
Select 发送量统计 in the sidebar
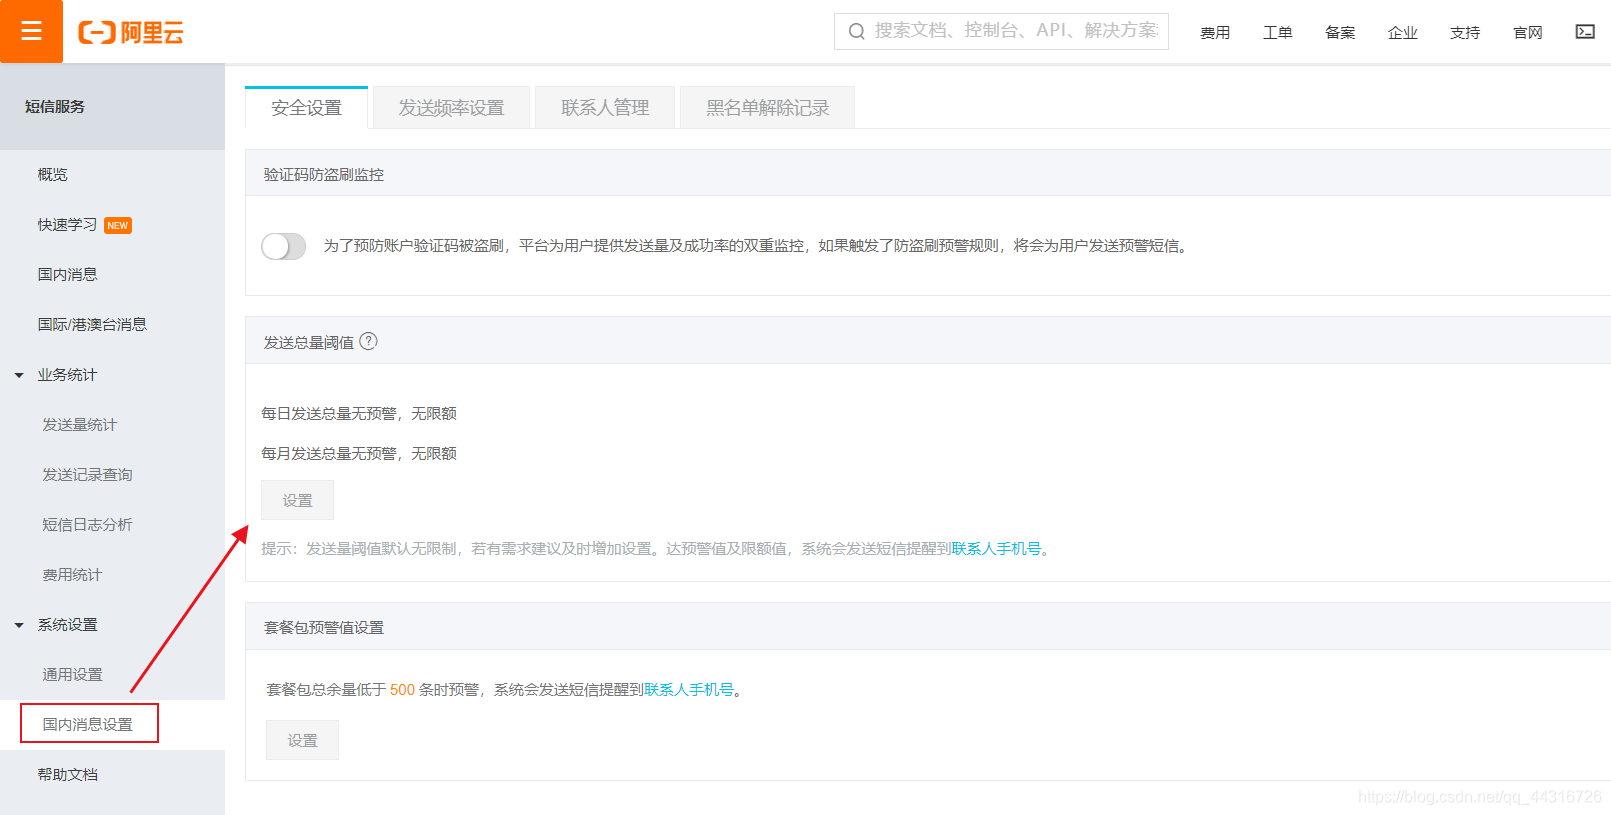pyautogui.click(x=80, y=425)
